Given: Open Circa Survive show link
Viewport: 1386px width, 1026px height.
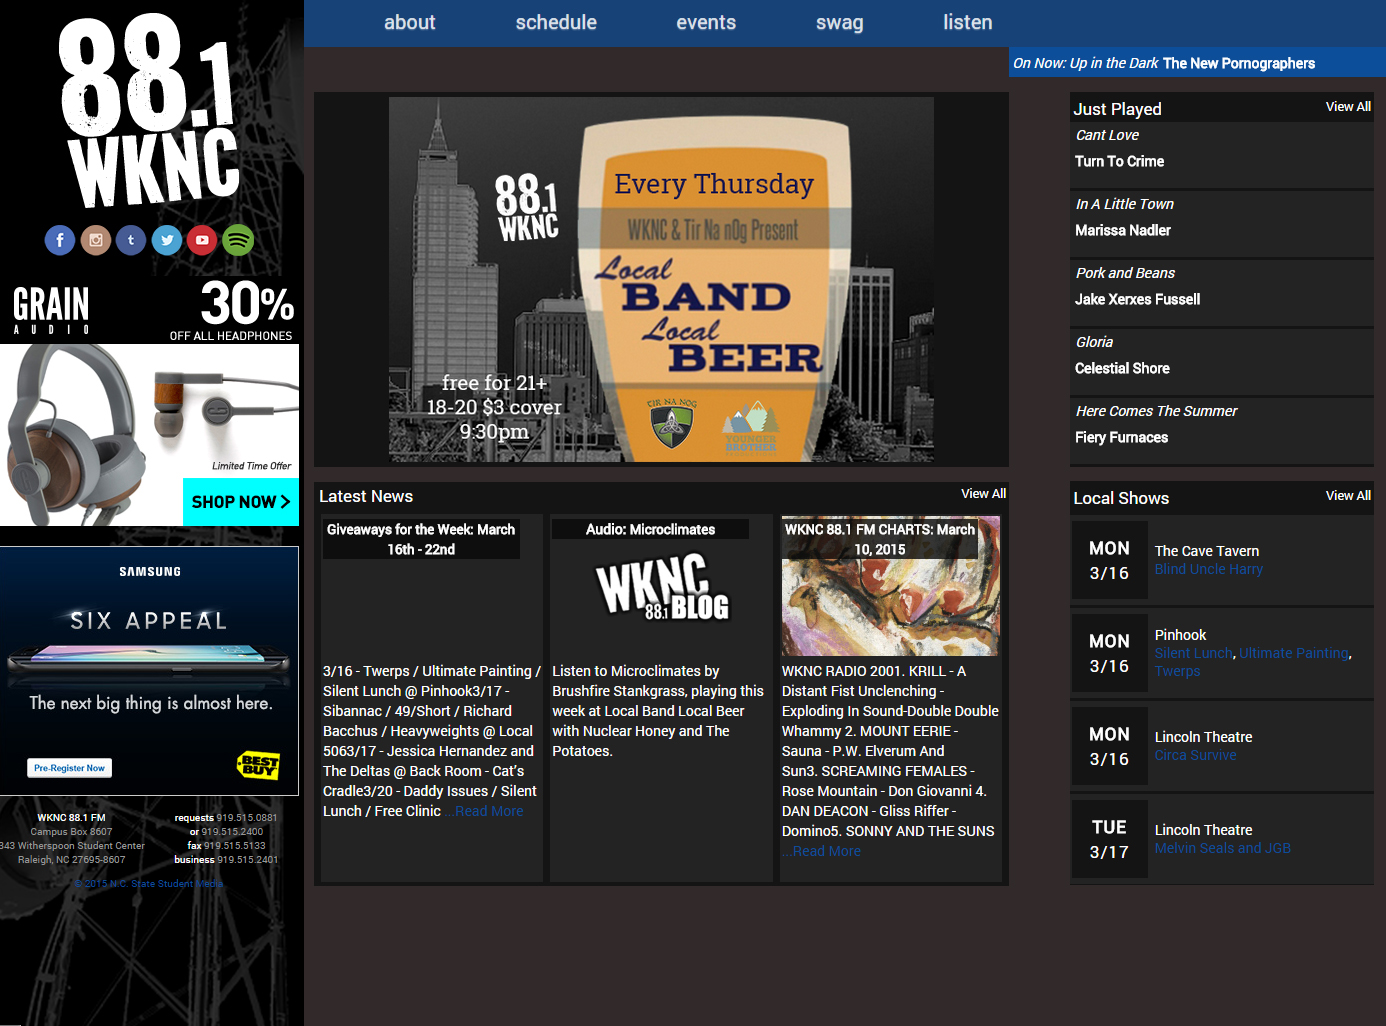Looking at the screenshot, I should pos(1195,755).
